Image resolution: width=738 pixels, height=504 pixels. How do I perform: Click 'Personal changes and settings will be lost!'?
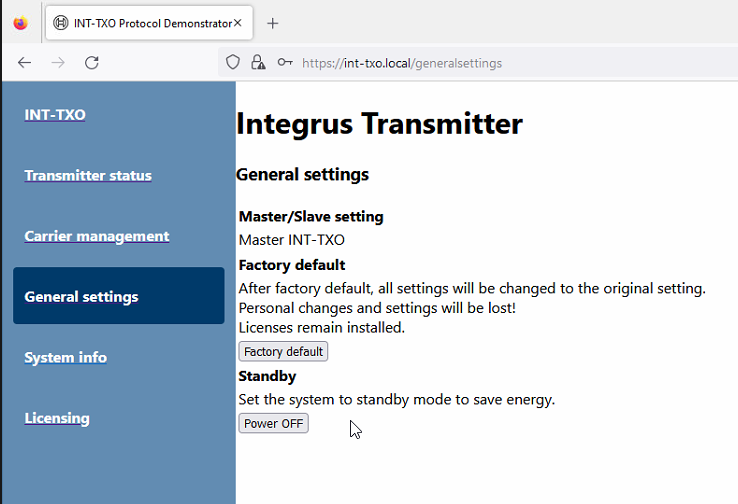pyautogui.click(x=377, y=308)
